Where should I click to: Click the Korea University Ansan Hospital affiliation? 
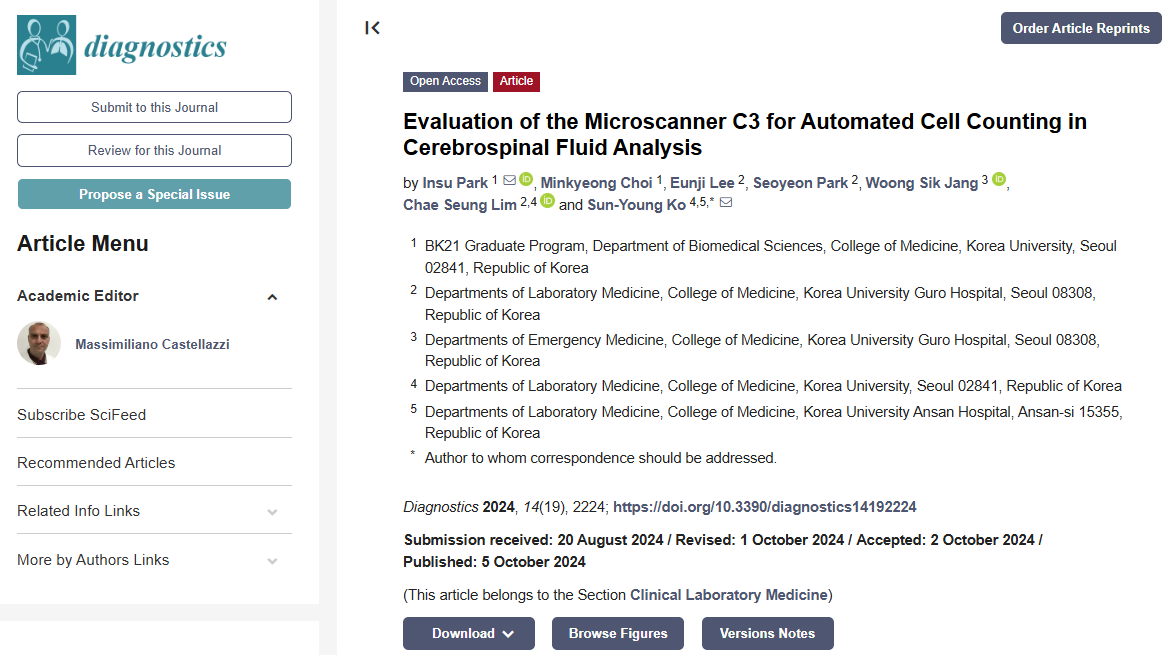[x=773, y=422]
